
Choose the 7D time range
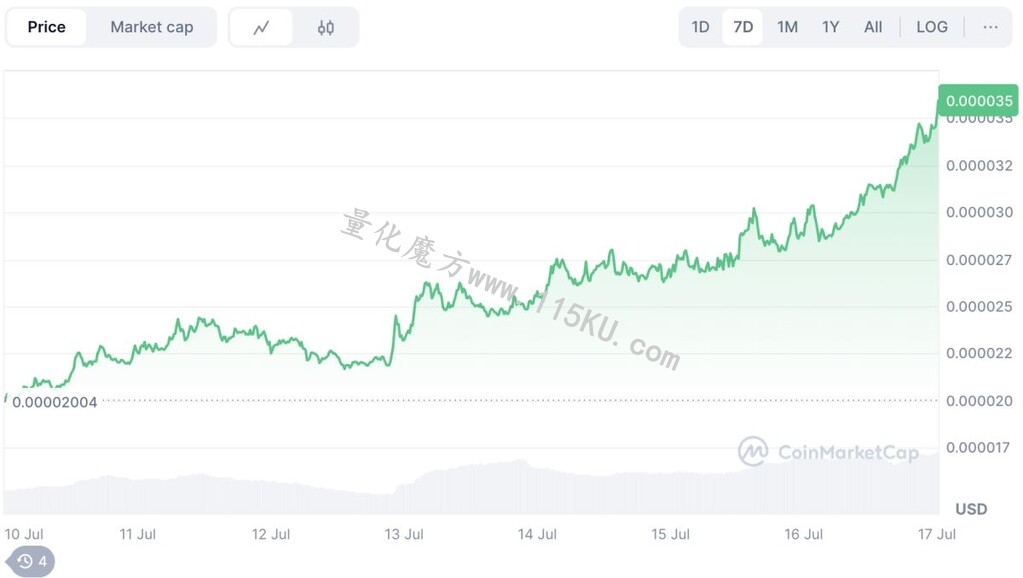[742, 27]
